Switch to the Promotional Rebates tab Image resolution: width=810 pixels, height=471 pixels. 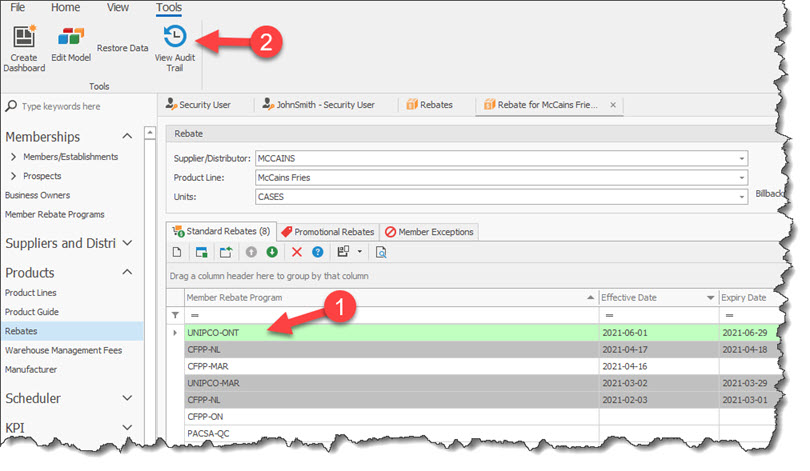click(326, 231)
